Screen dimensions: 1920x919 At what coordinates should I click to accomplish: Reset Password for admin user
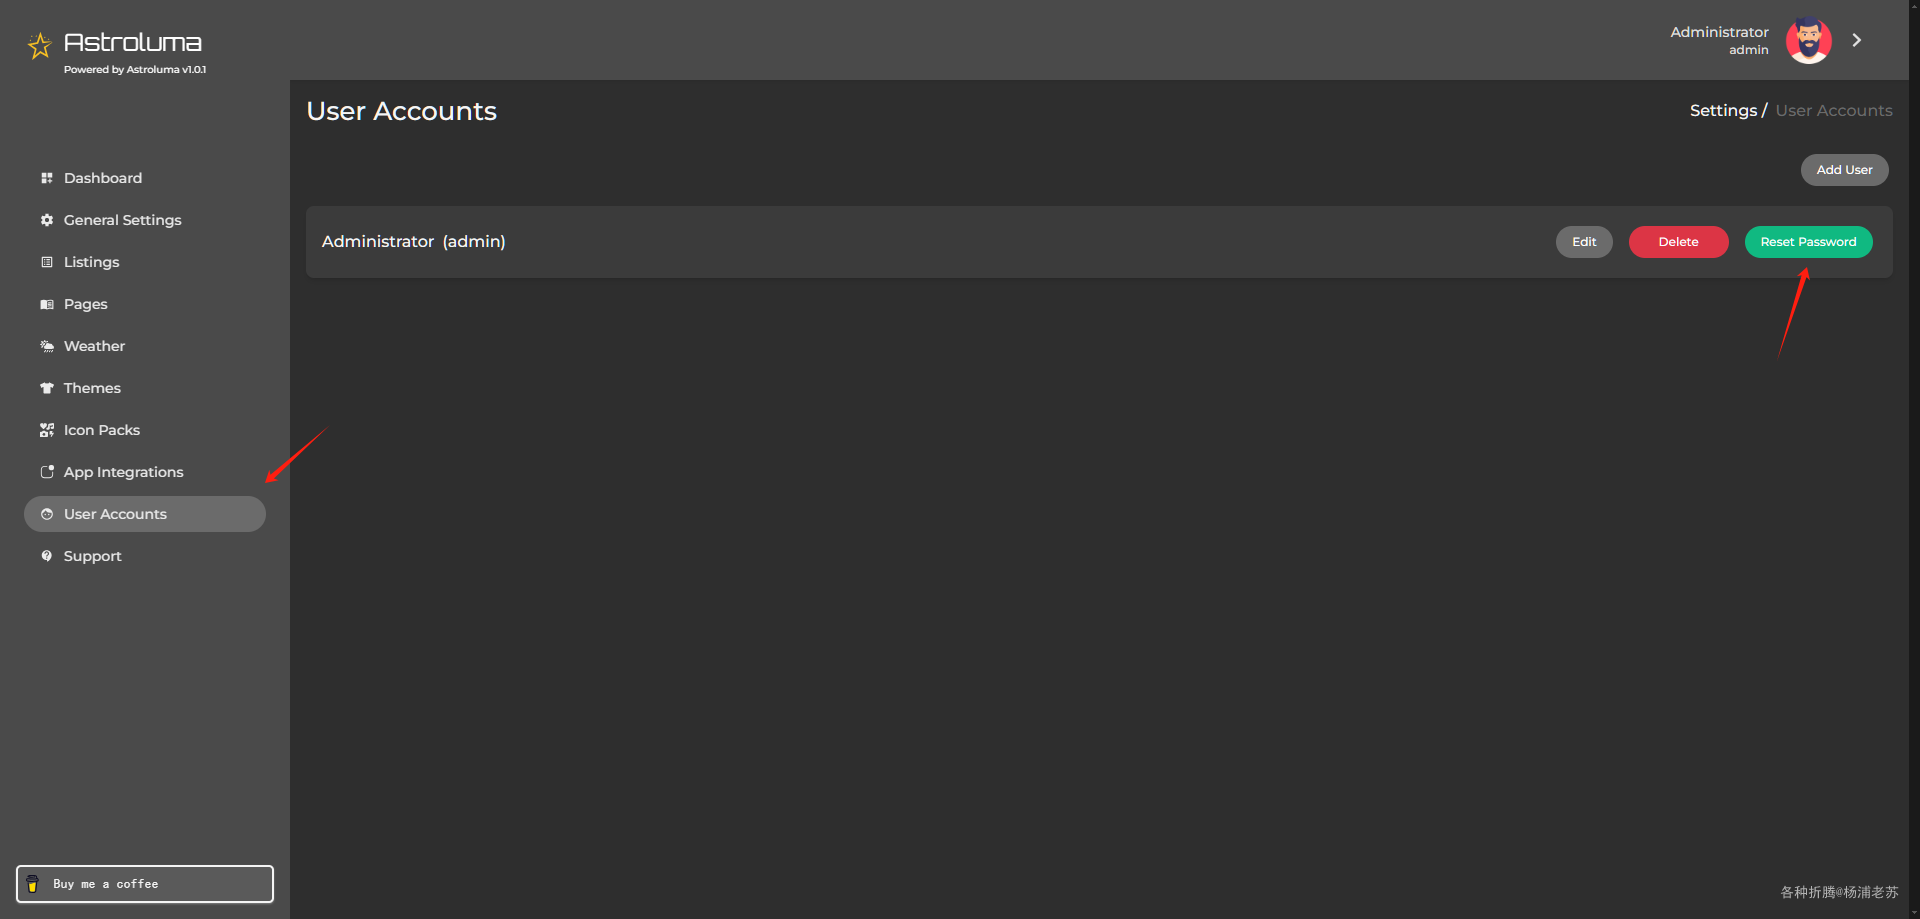[x=1809, y=242]
